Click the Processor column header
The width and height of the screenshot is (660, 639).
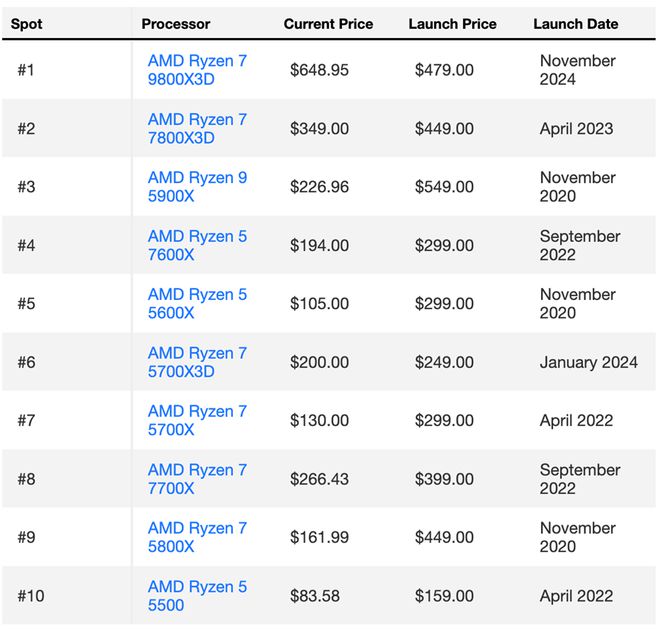point(176,24)
